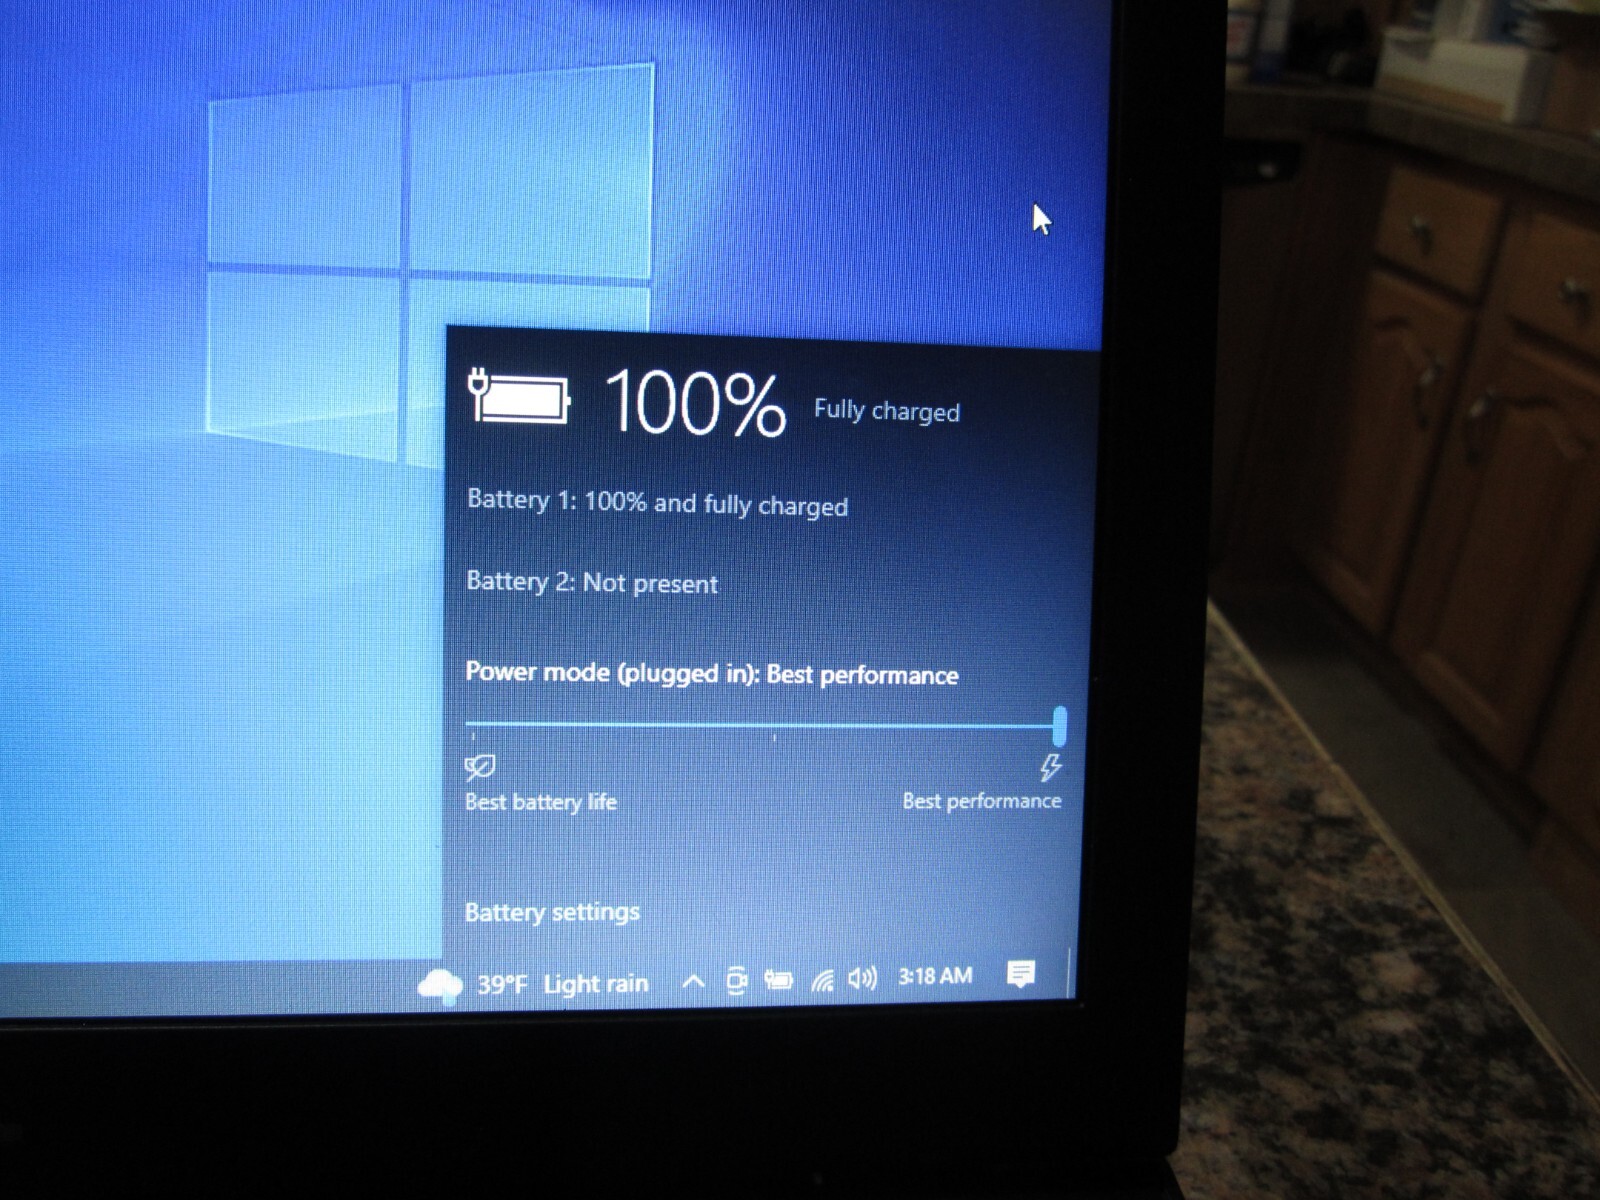
Task: Click the Best performance lightning icon
Action: 1050,767
